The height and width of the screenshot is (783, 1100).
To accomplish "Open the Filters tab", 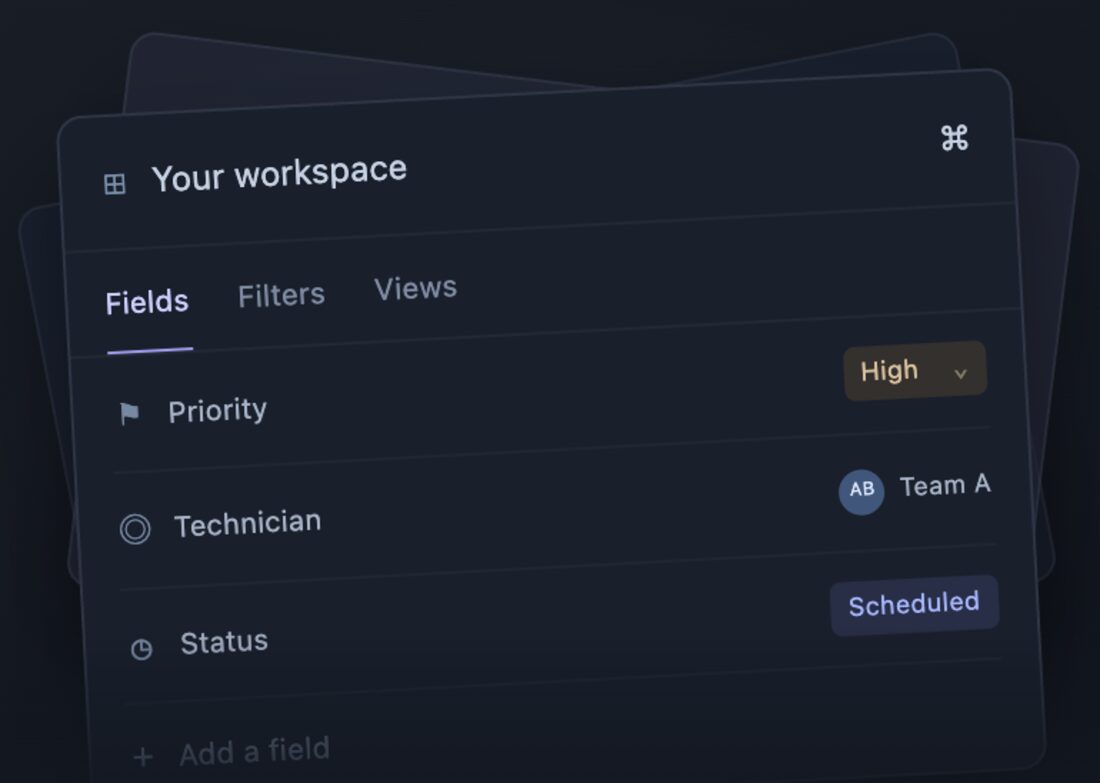I will click(x=281, y=295).
